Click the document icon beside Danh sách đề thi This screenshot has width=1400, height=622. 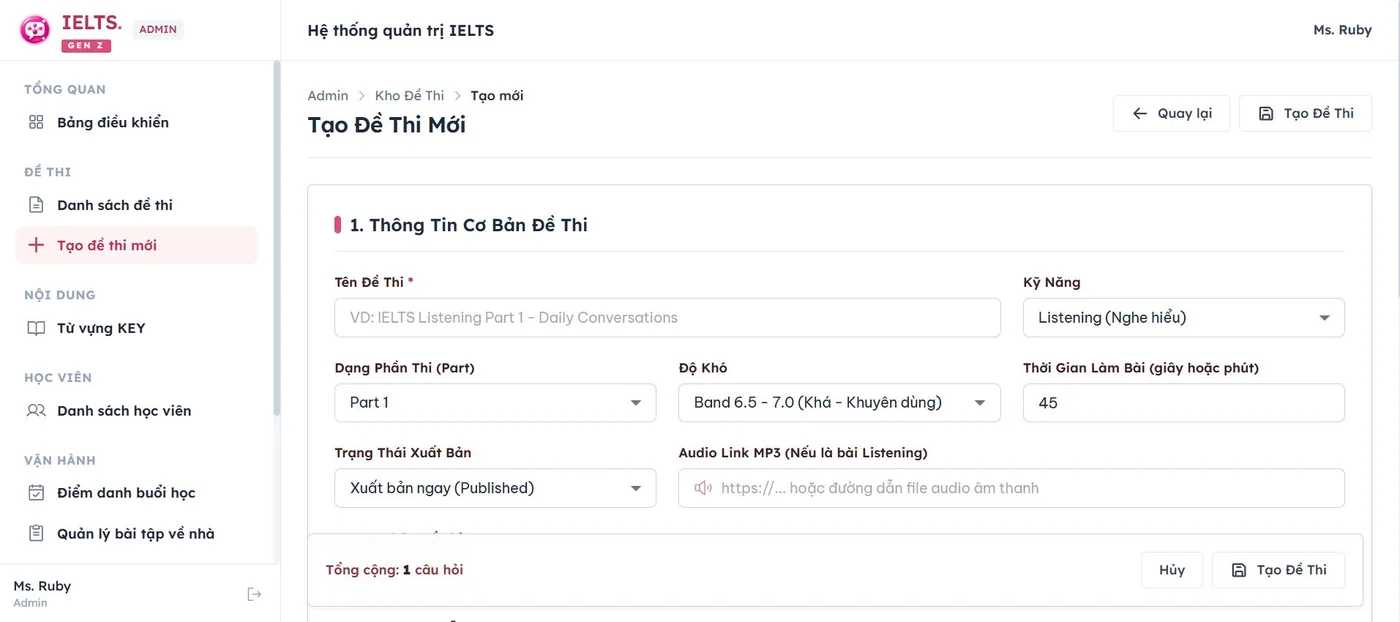tap(36, 205)
